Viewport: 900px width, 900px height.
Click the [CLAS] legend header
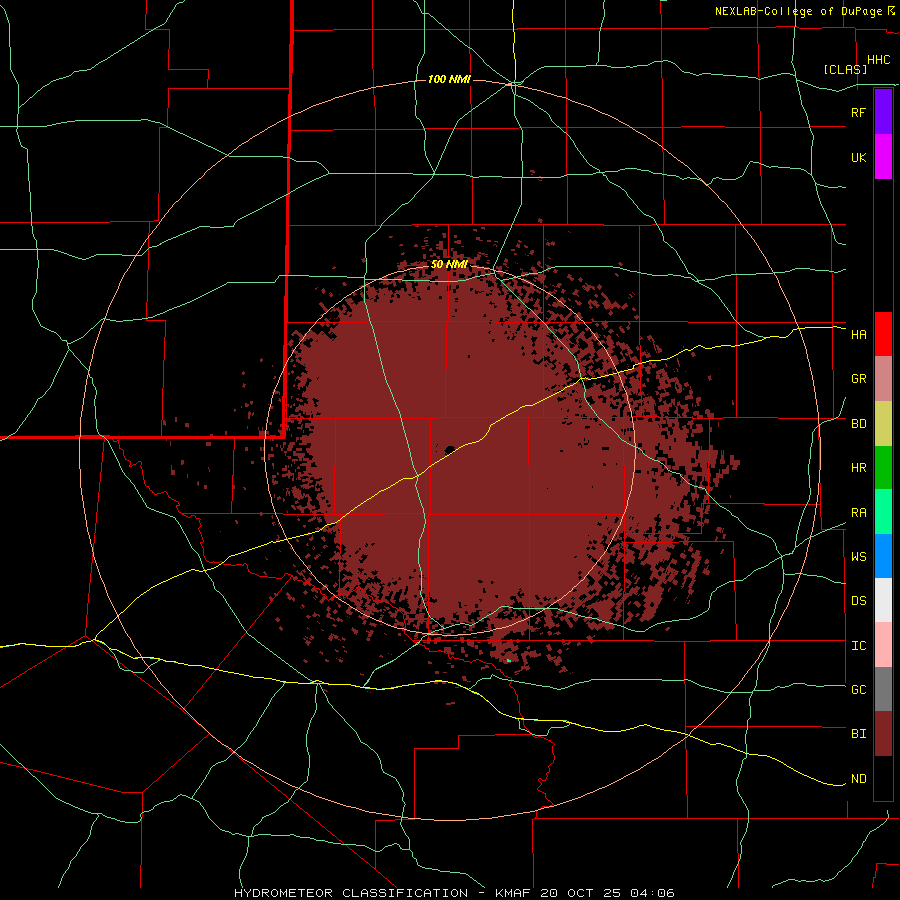pos(845,69)
